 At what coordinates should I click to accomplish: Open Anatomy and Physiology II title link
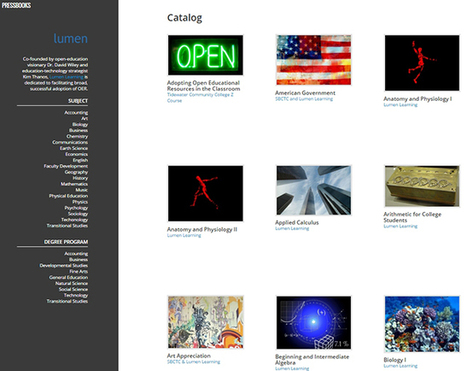coord(202,229)
